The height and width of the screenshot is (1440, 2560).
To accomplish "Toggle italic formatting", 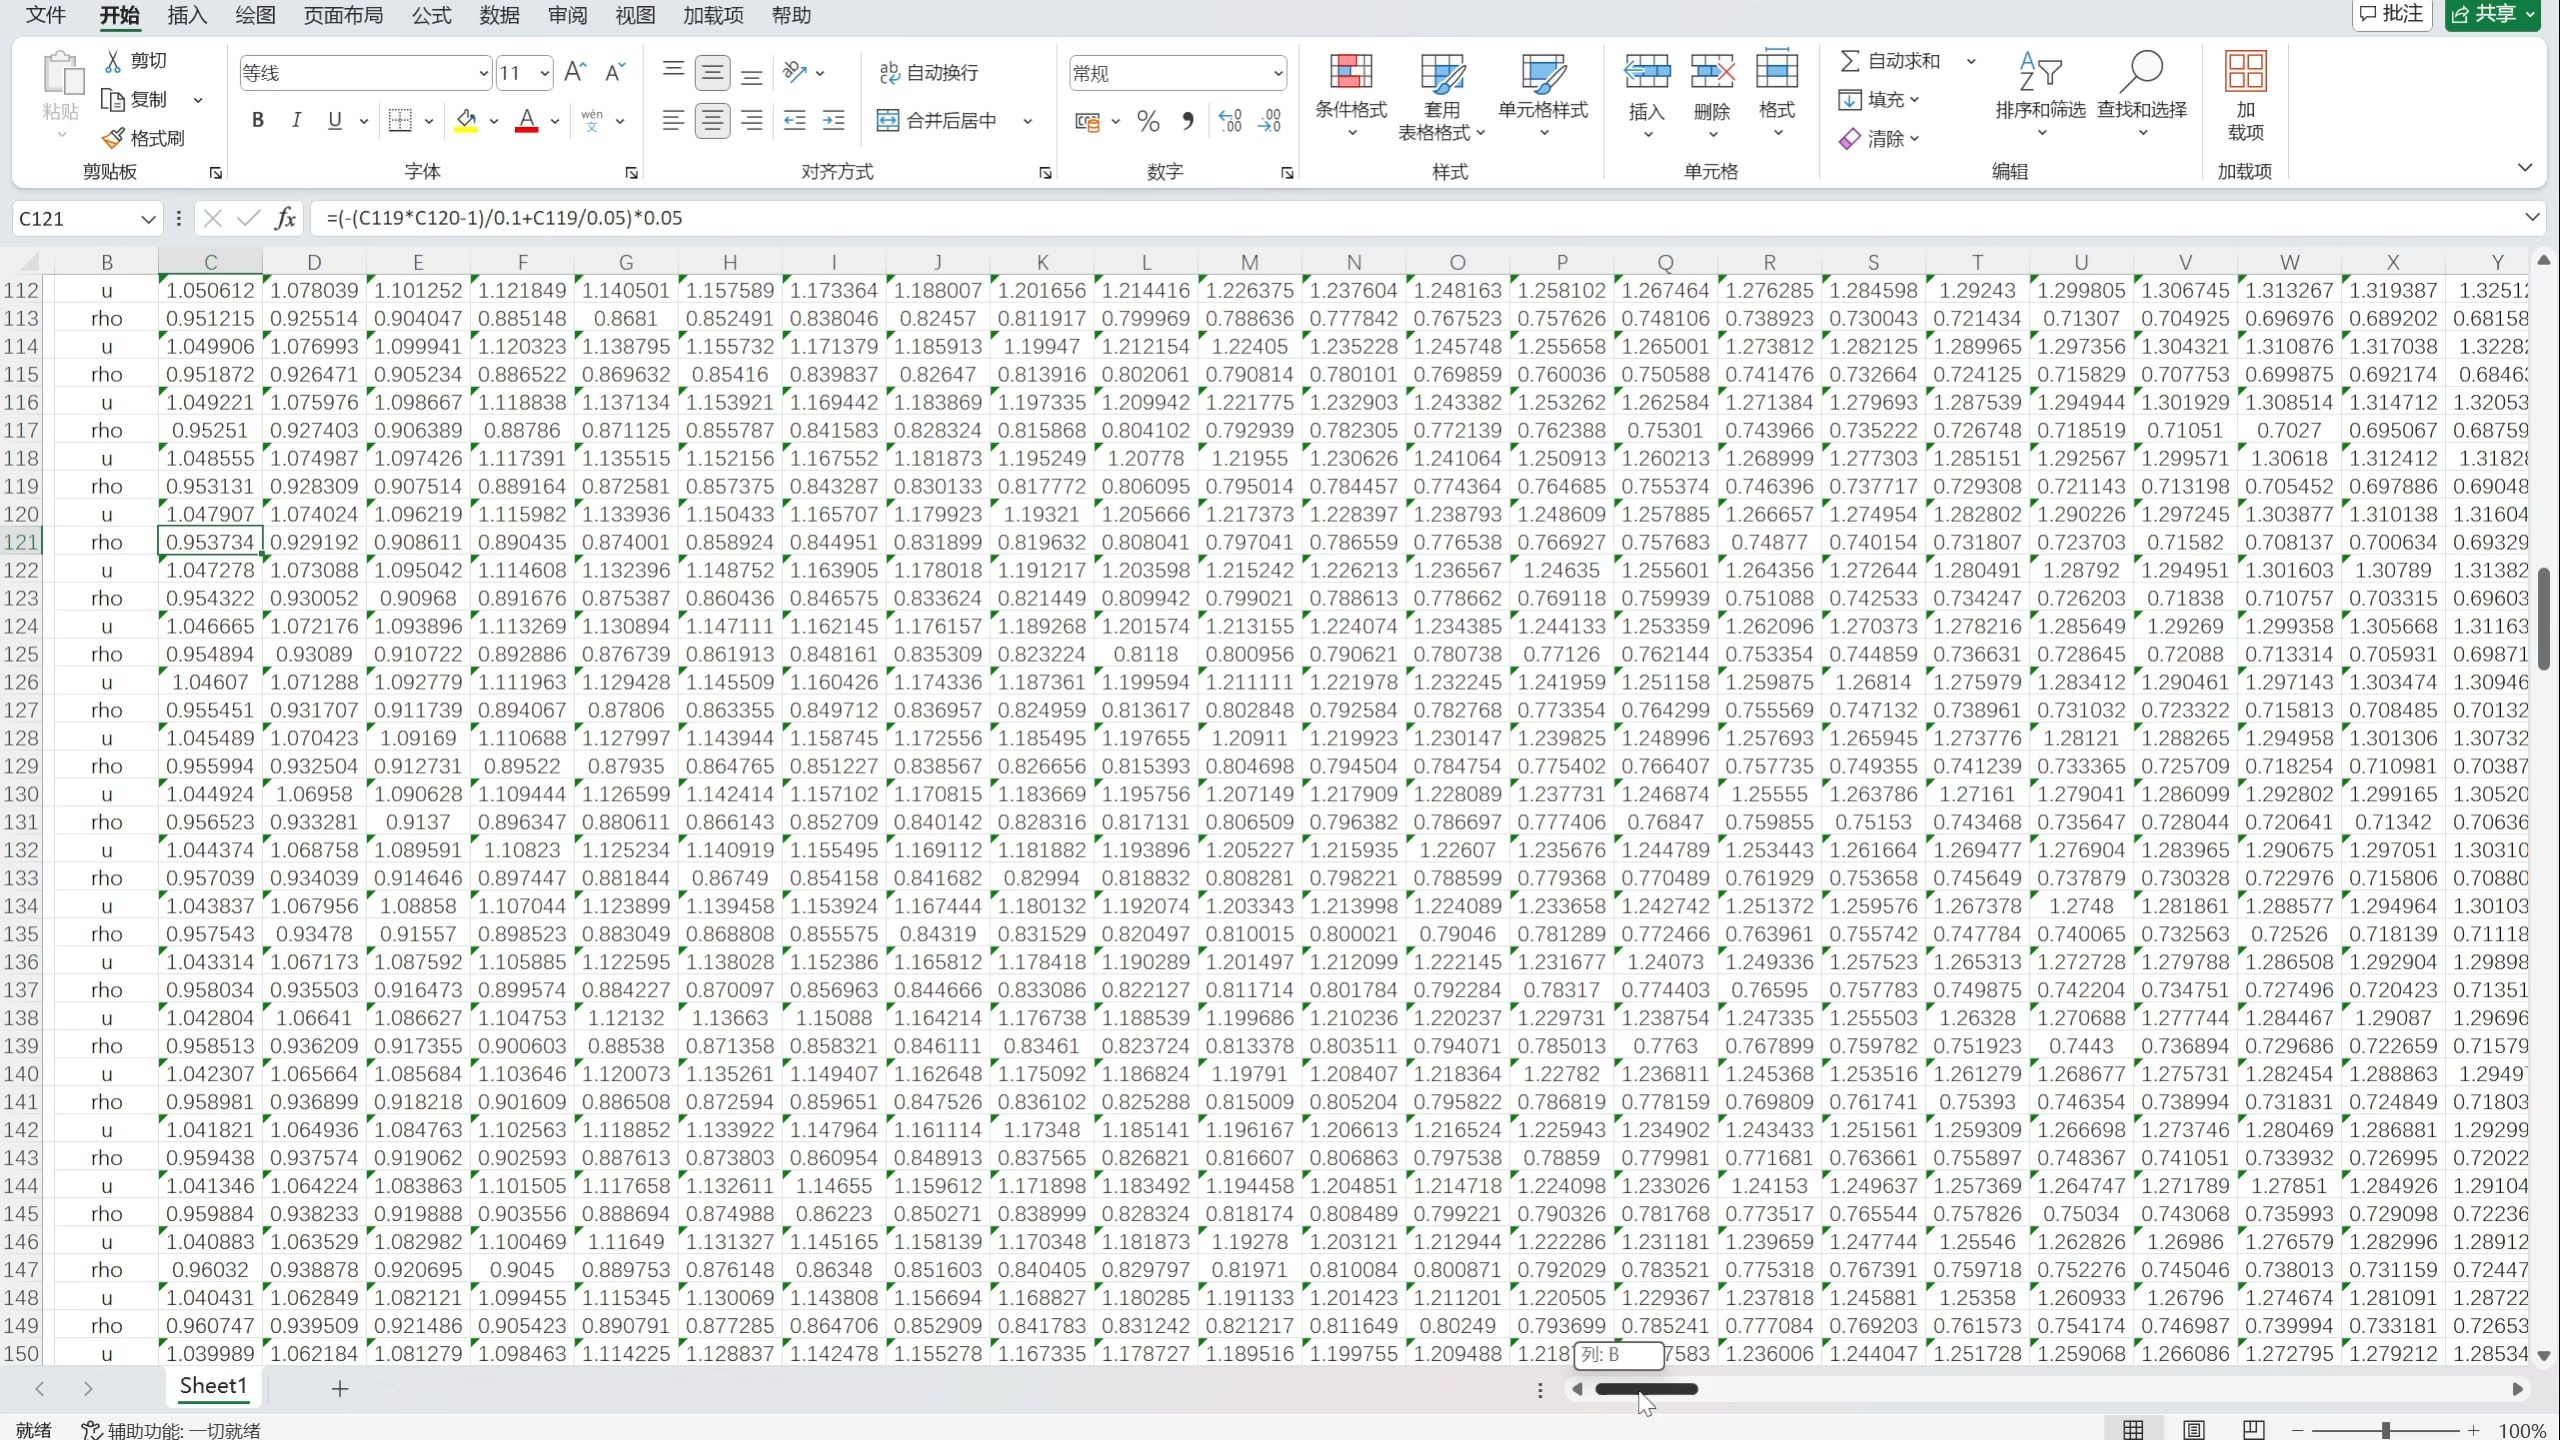I will point(296,121).
